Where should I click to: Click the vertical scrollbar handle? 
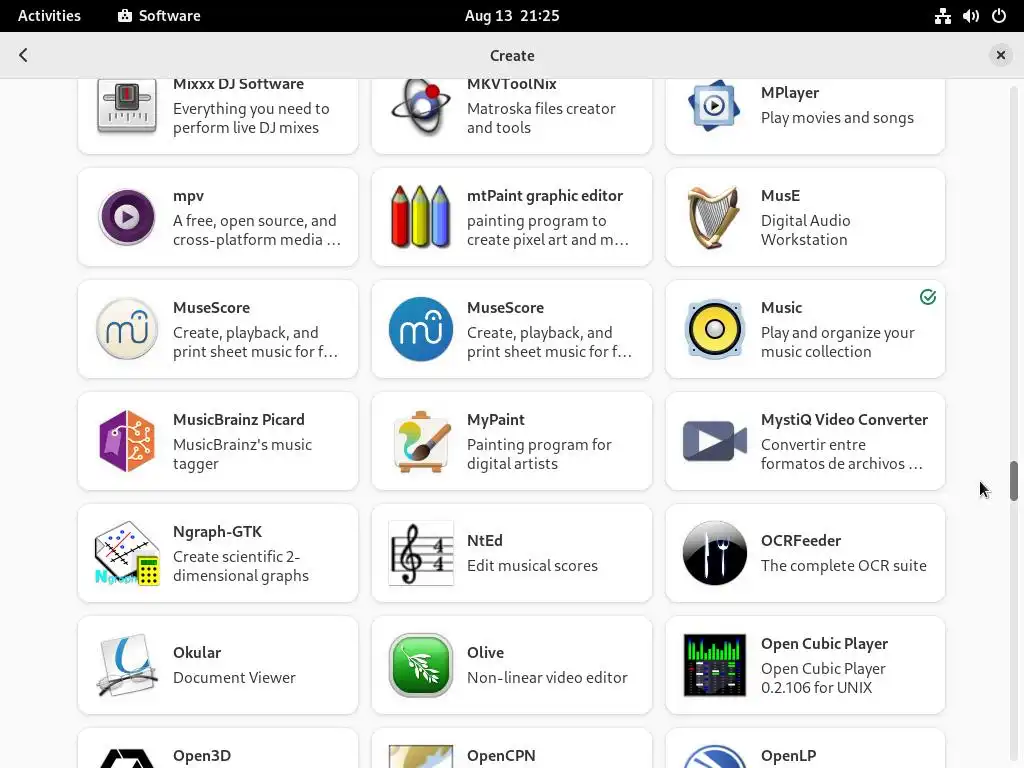click(1014, 481)
